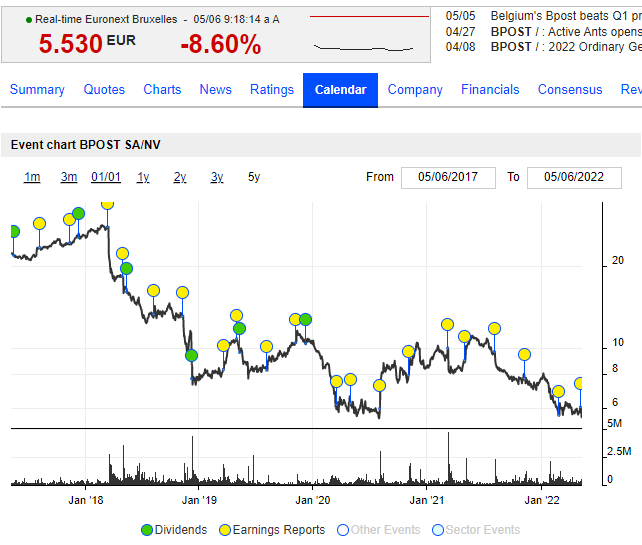The height and width of the screenshot is (545, 642).
Task: Select the 5y chart range
Action: [x=254, y=177]
